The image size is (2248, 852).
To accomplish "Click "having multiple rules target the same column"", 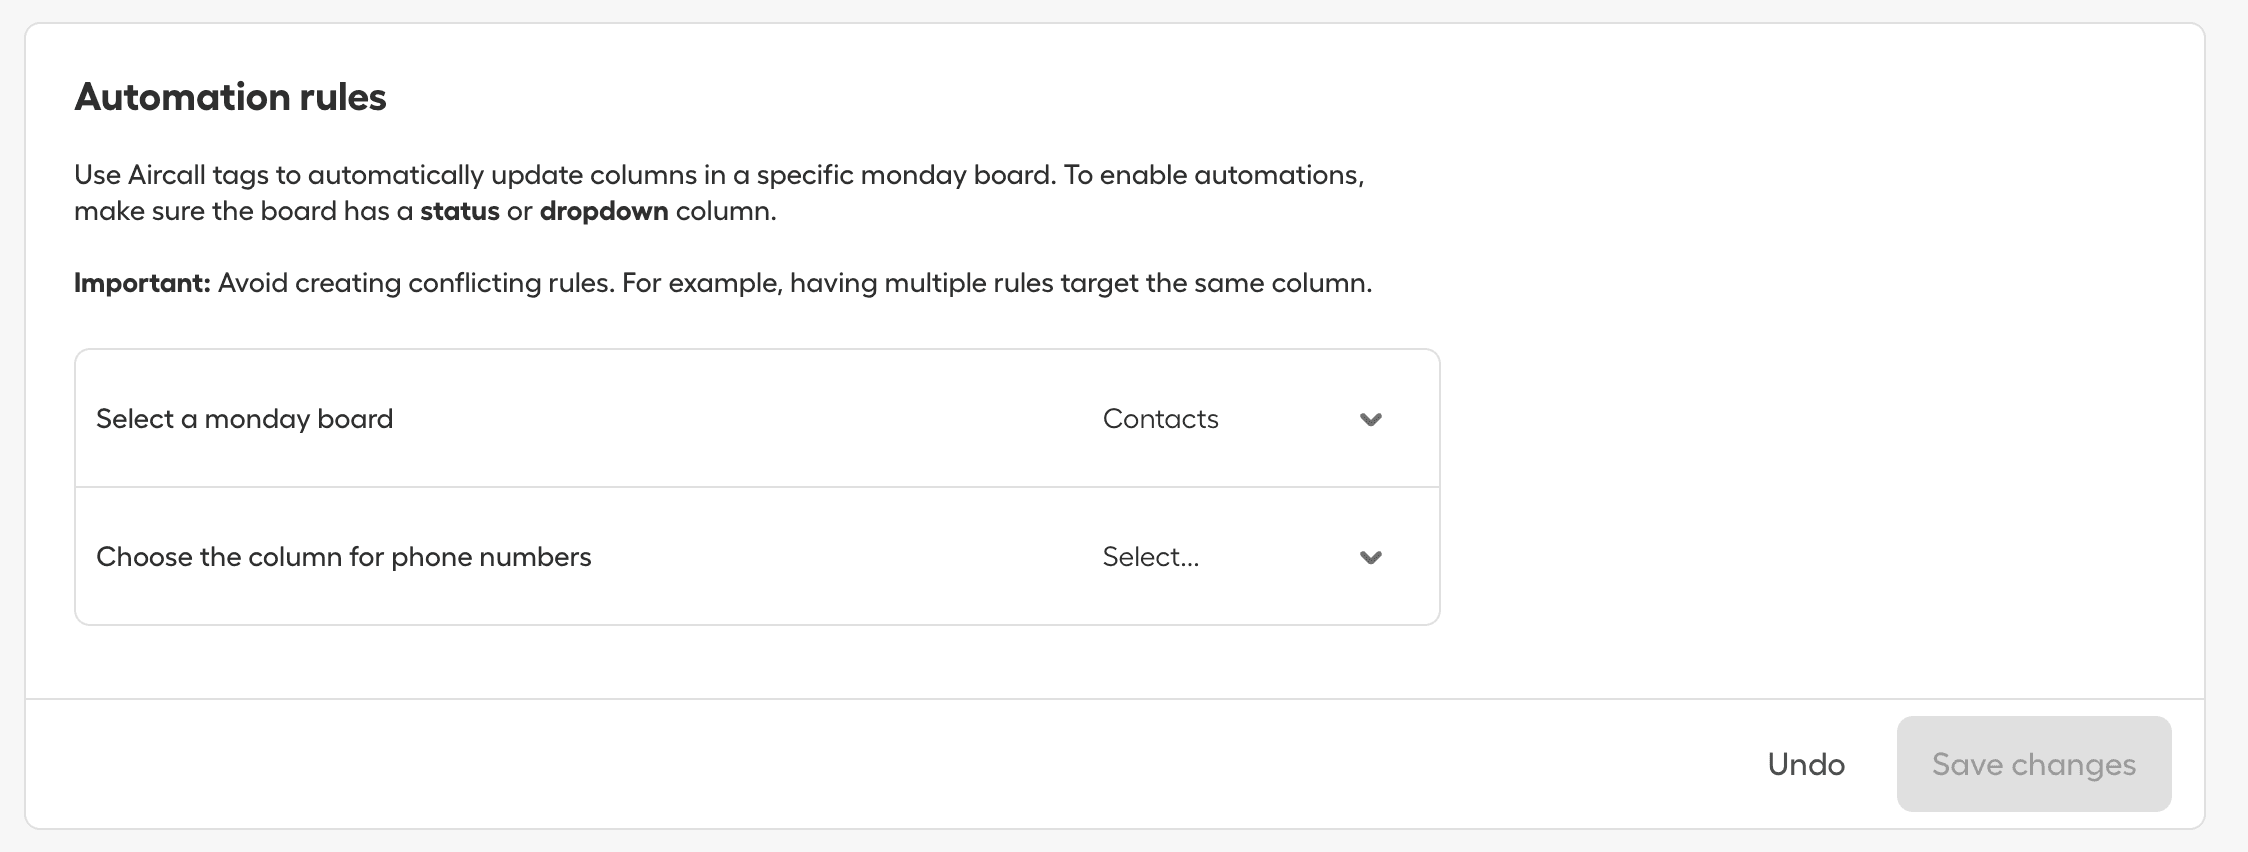I will tap(1080, 283).
